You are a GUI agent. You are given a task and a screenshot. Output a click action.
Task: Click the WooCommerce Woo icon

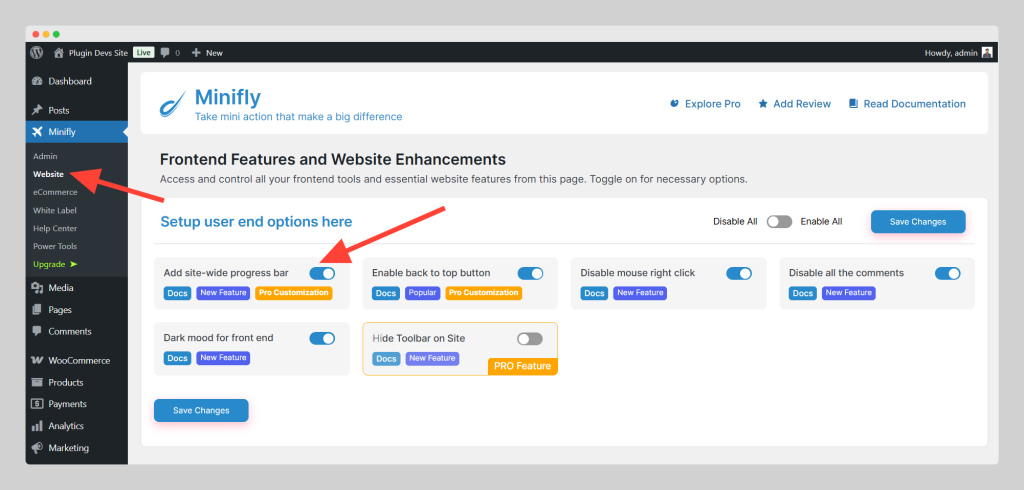click(x=37, y=361)
